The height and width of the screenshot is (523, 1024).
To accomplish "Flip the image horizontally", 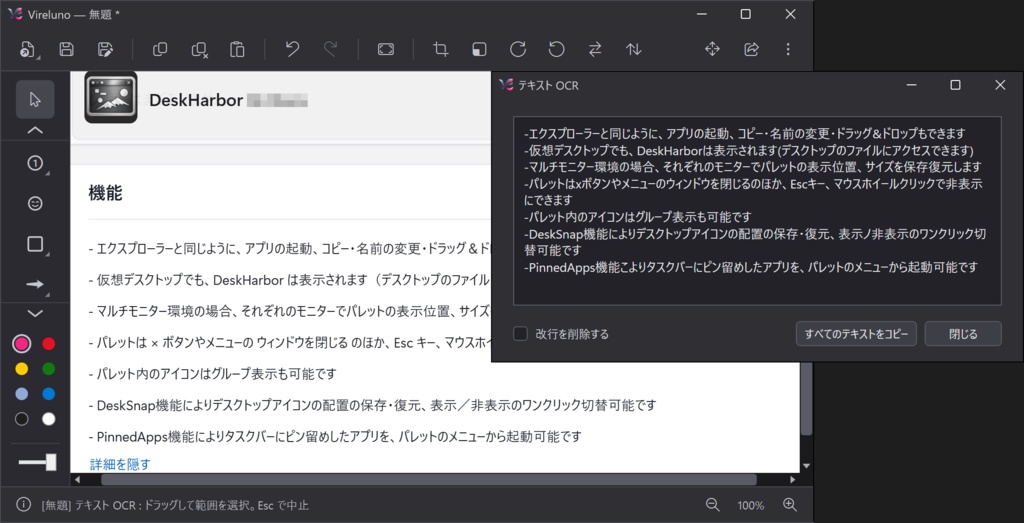I will tap(595, 50).
